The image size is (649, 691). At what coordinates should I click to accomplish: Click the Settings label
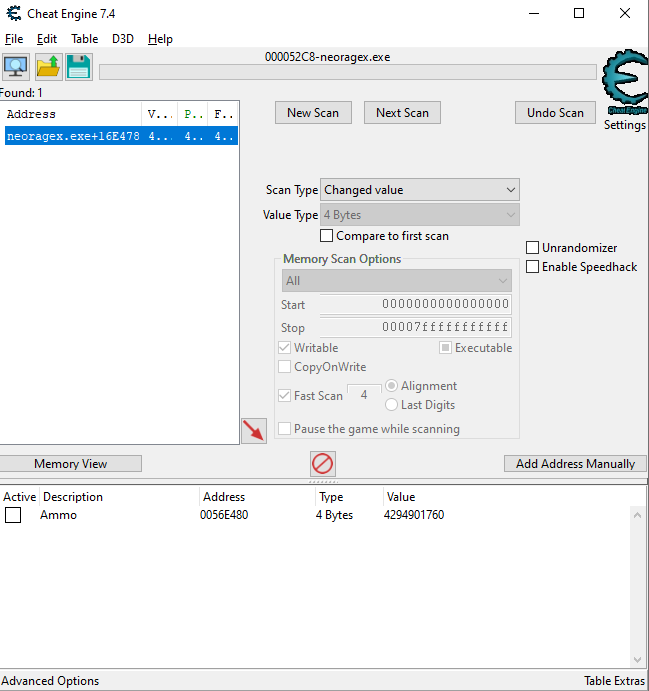pyautogui.click(x=624, y=125)
